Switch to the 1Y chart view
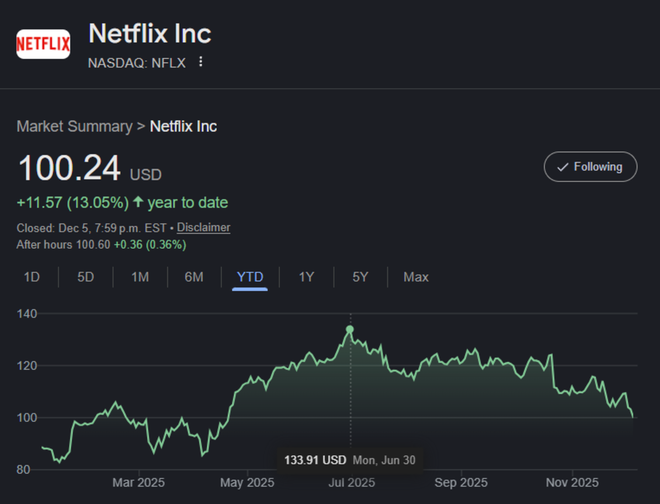 click(x=306, y=277)
